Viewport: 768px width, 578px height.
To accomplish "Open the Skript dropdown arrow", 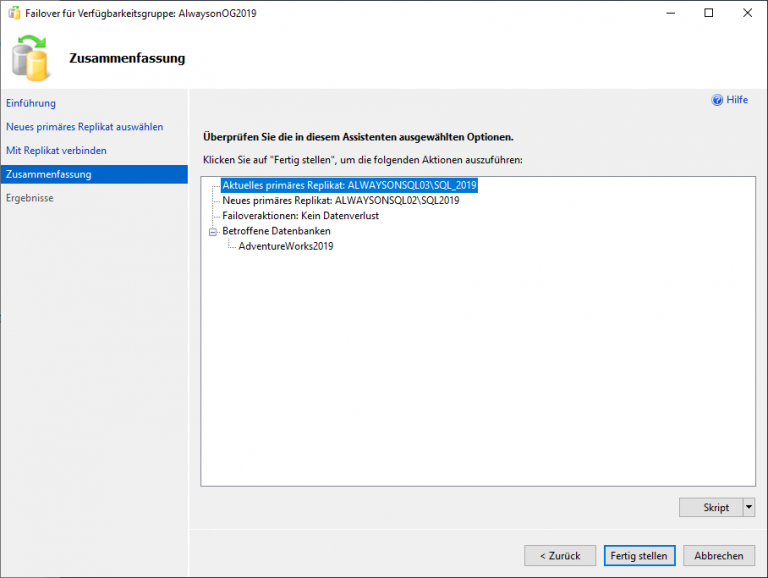I will click(749, 507).
